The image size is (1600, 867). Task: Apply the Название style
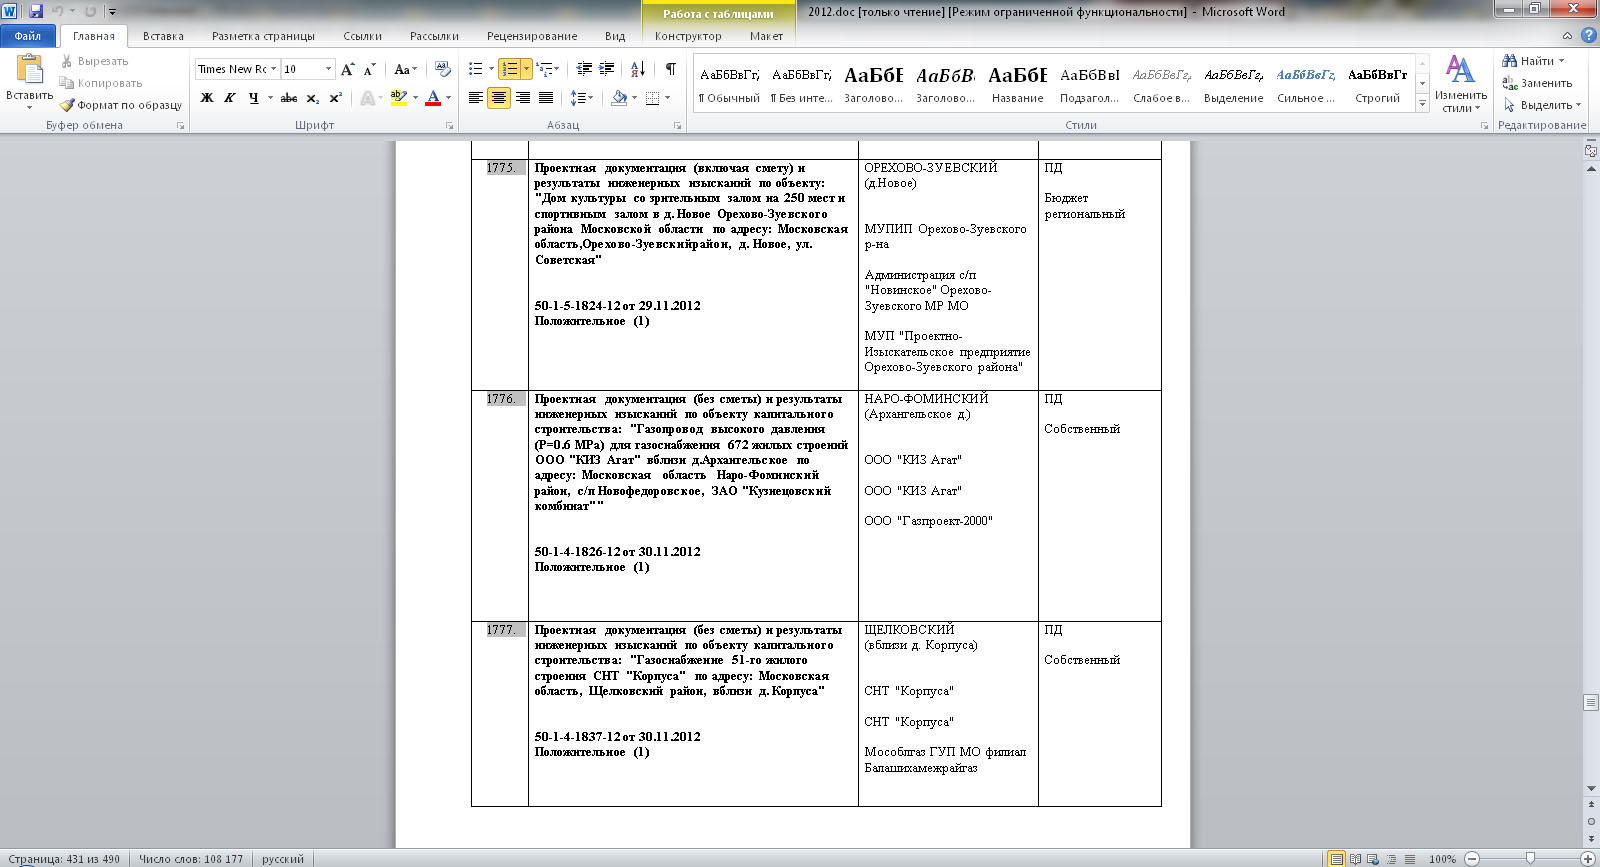point(1017,84)
